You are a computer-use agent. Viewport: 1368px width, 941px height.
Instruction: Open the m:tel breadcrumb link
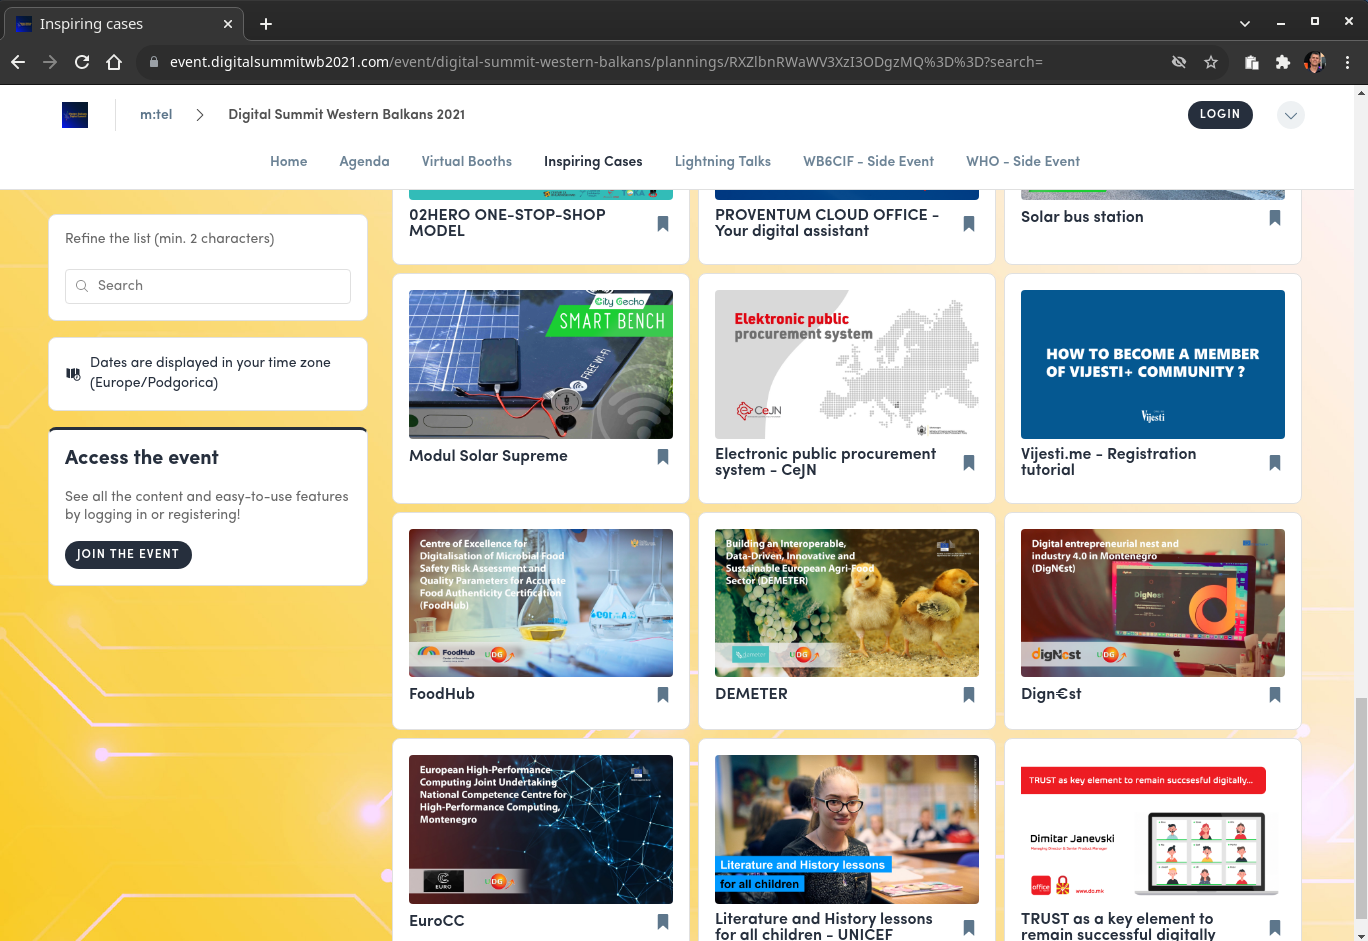(x=156, y=115)
